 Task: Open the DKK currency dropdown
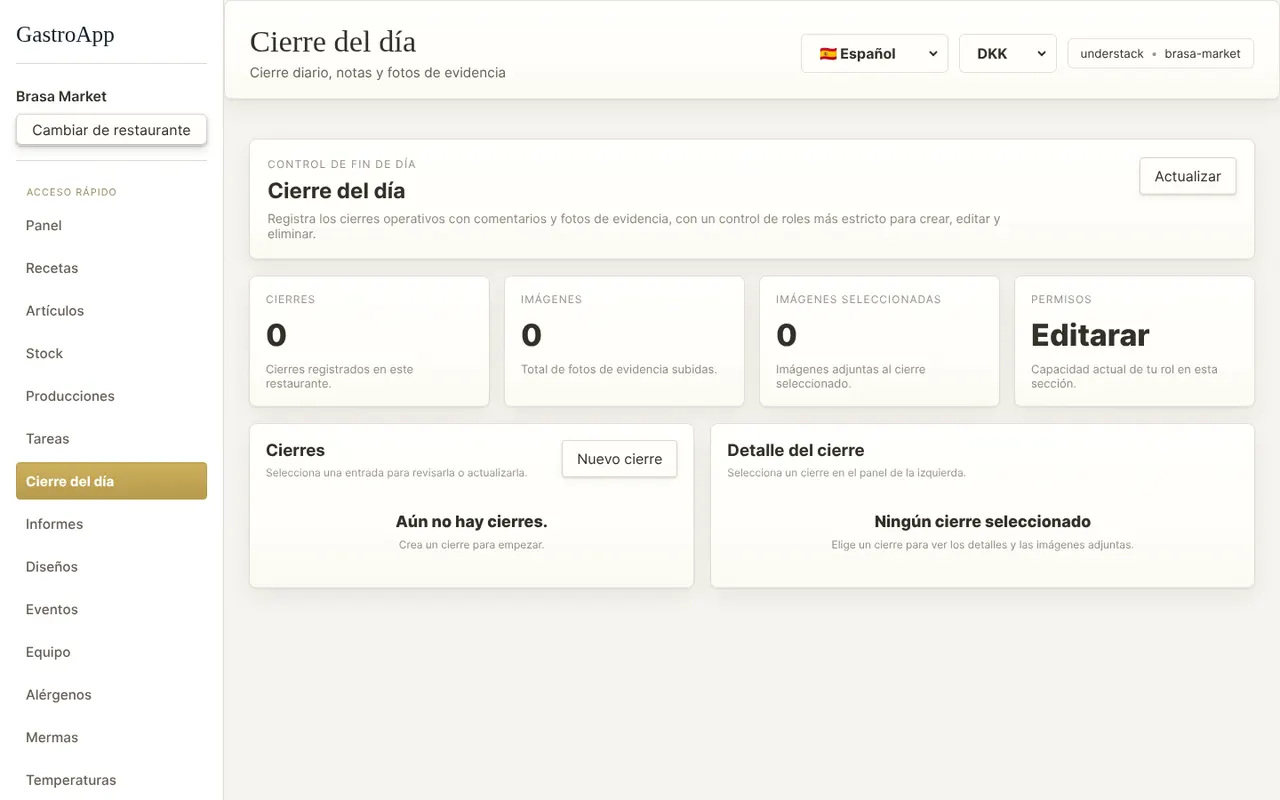coord(1007,54)
